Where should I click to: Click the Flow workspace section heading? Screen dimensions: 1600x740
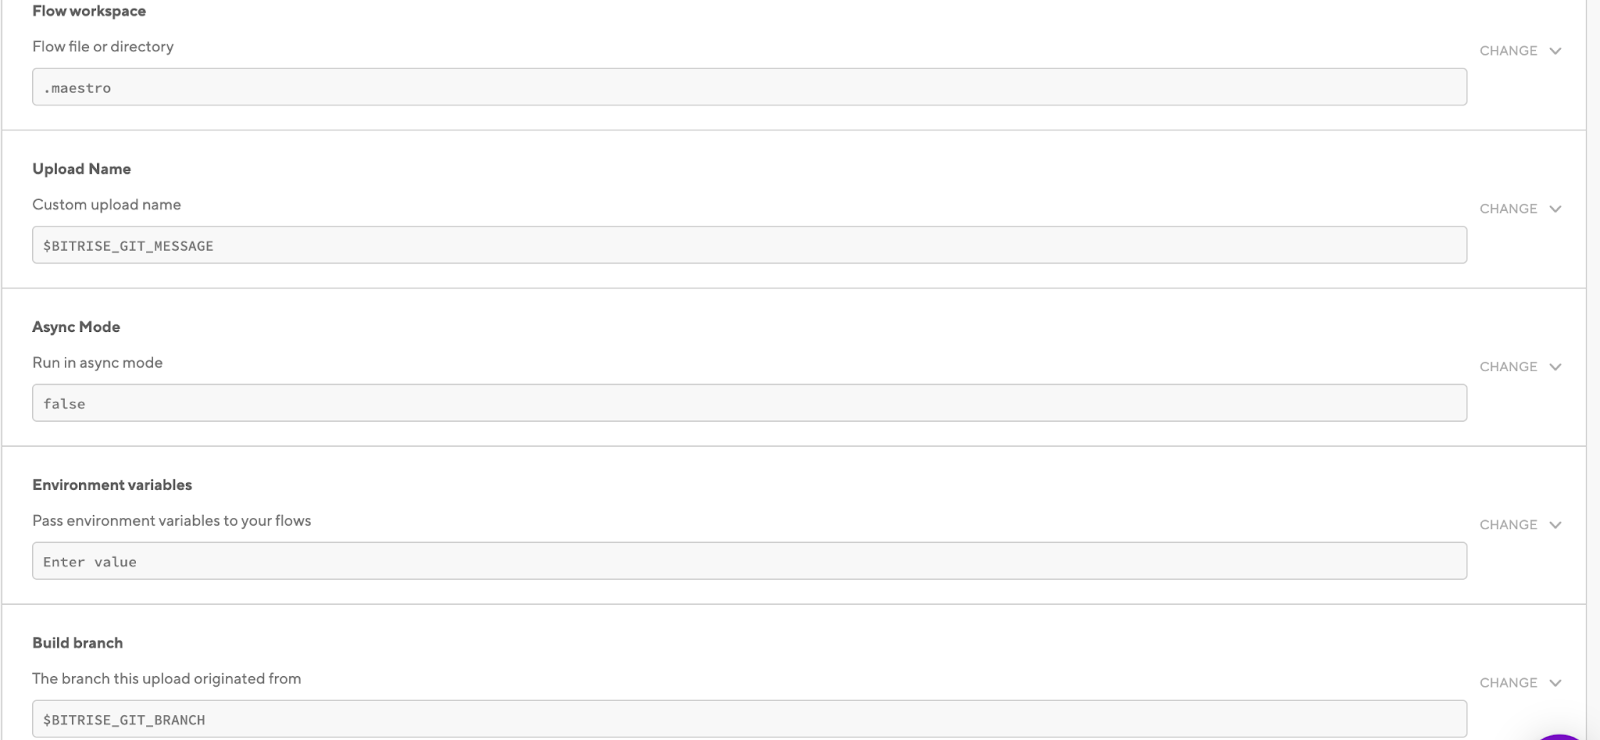click(x=89, y=10)
